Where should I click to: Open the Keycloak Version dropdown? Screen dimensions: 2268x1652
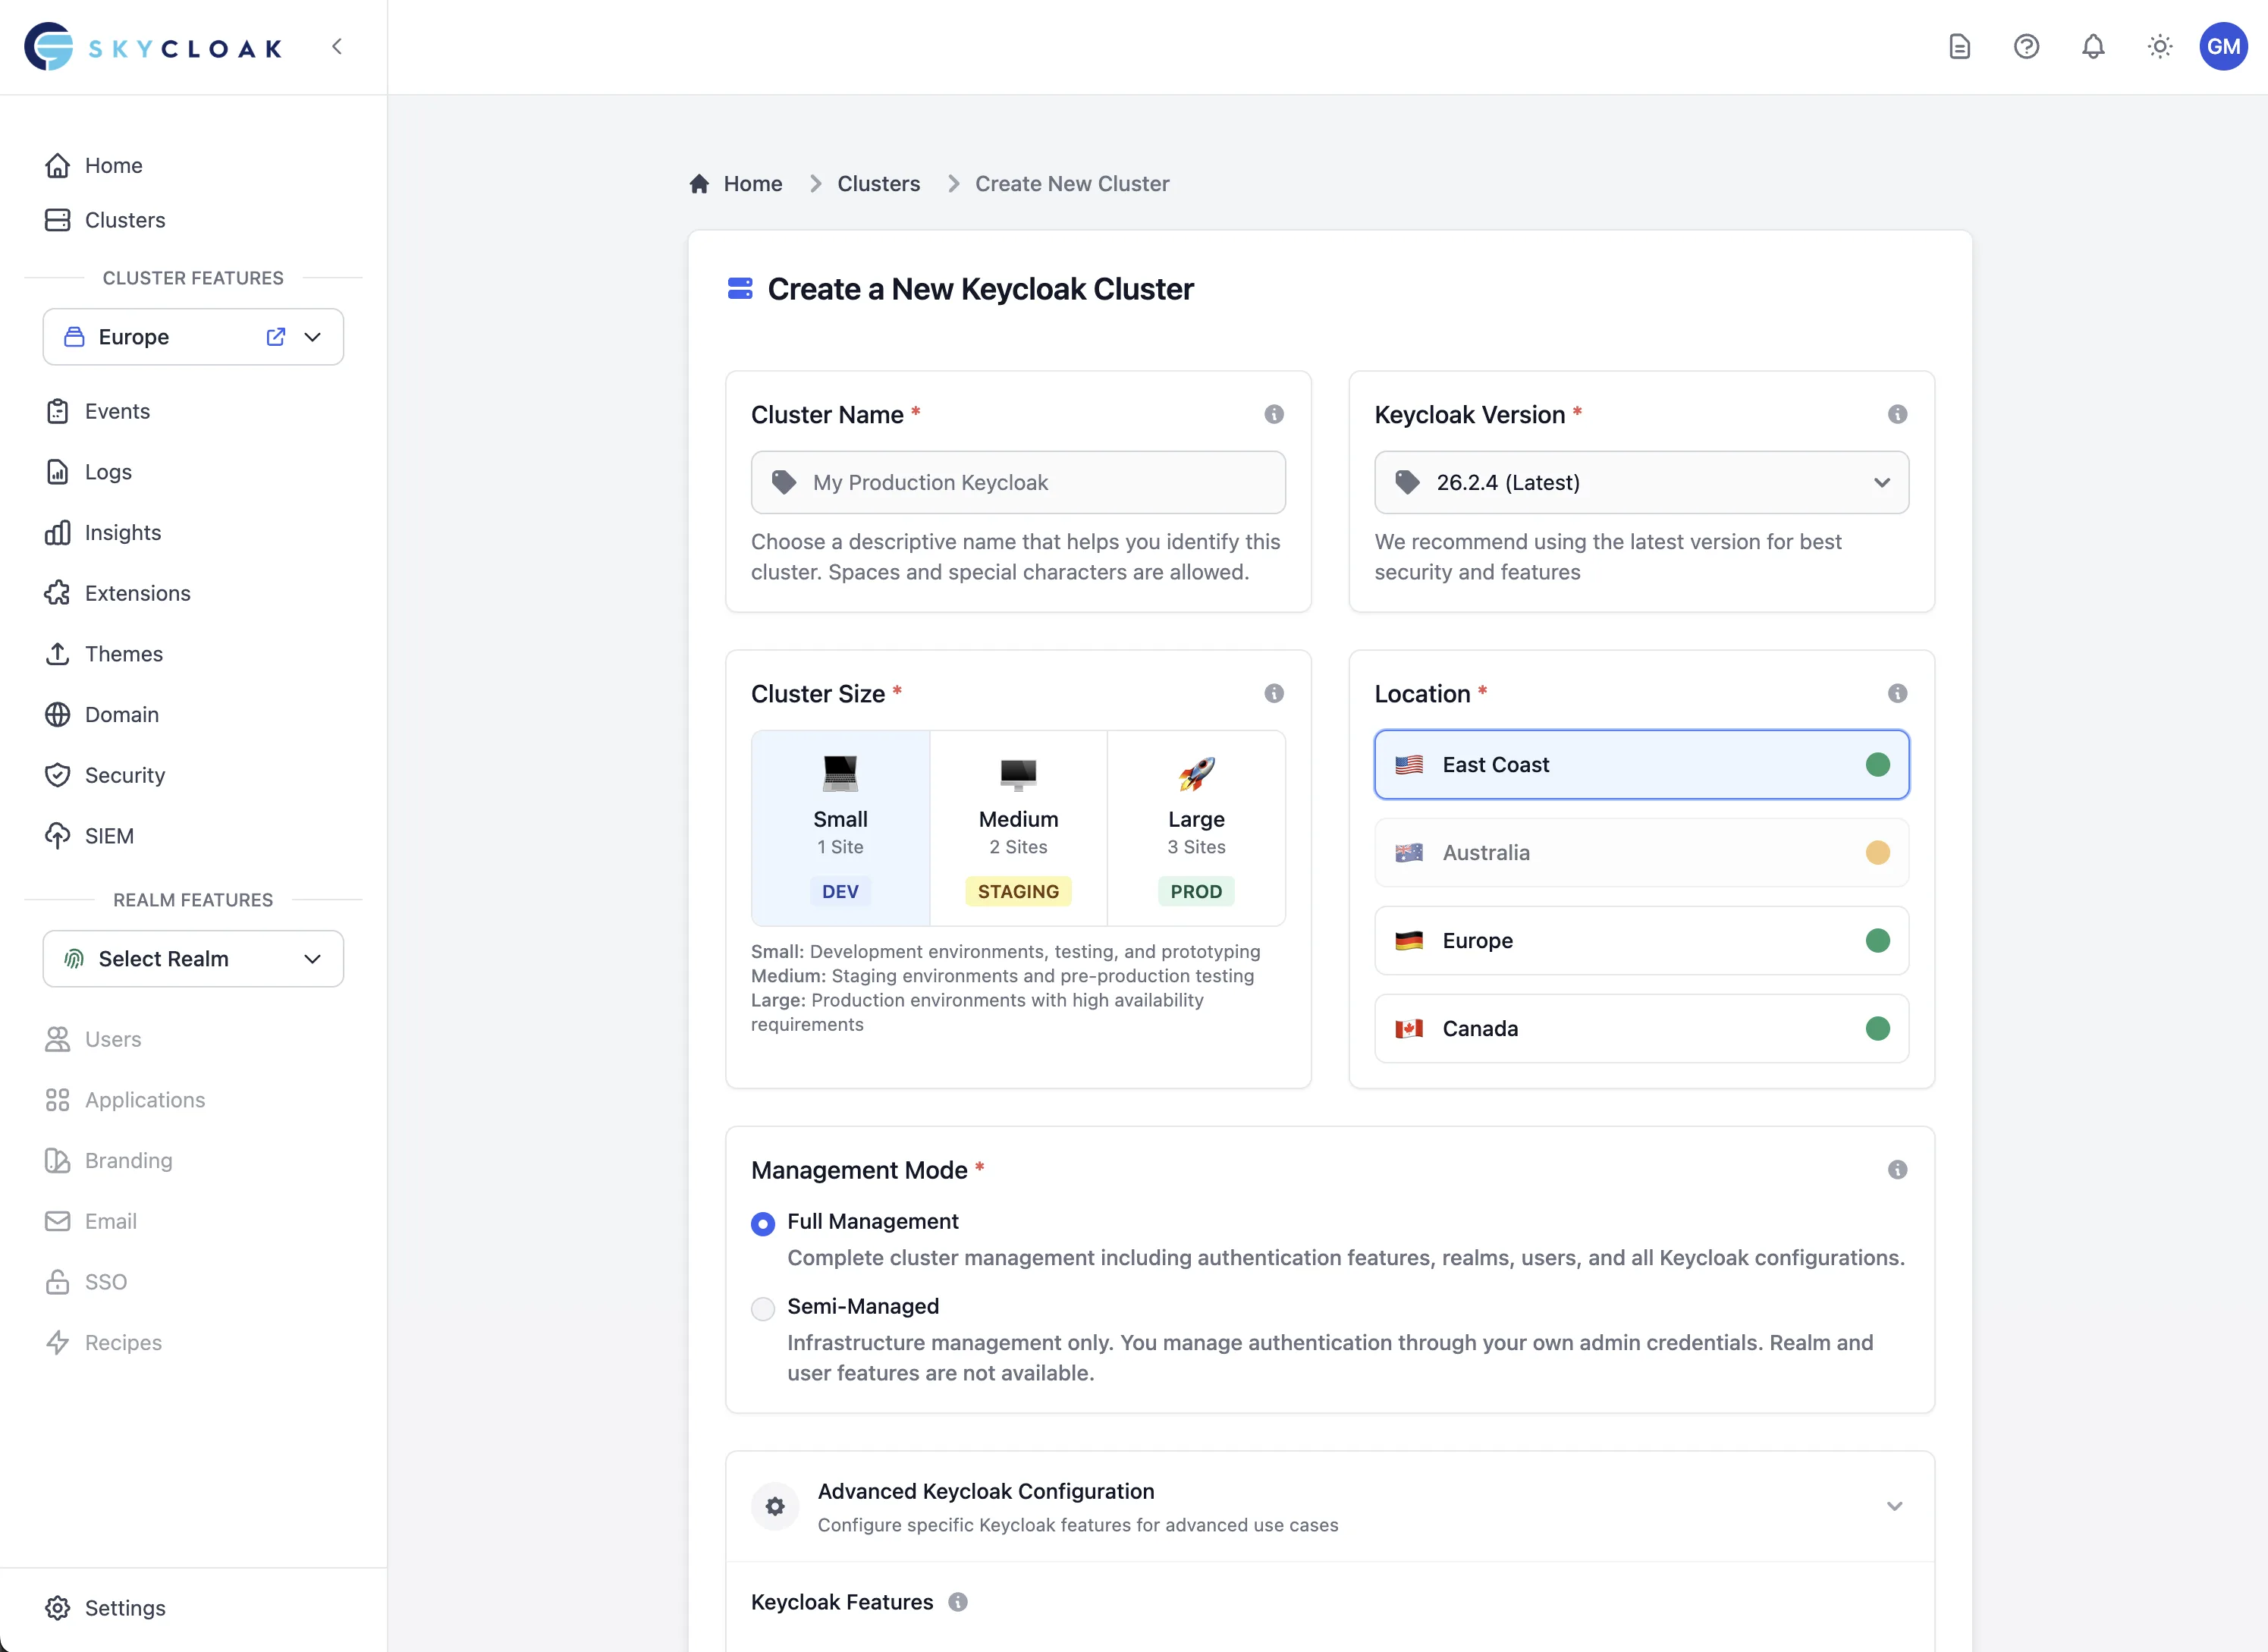(x=1640, y=482)
